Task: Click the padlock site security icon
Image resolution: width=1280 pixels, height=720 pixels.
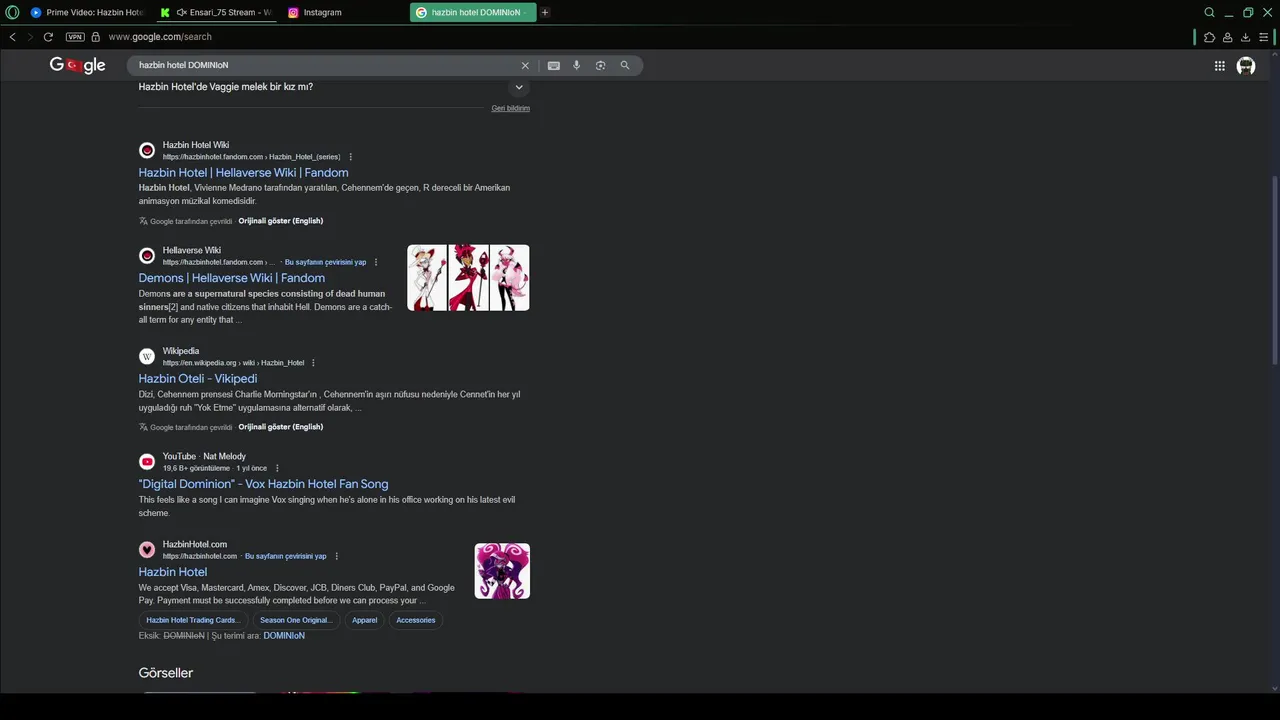Action: [96, 37]
